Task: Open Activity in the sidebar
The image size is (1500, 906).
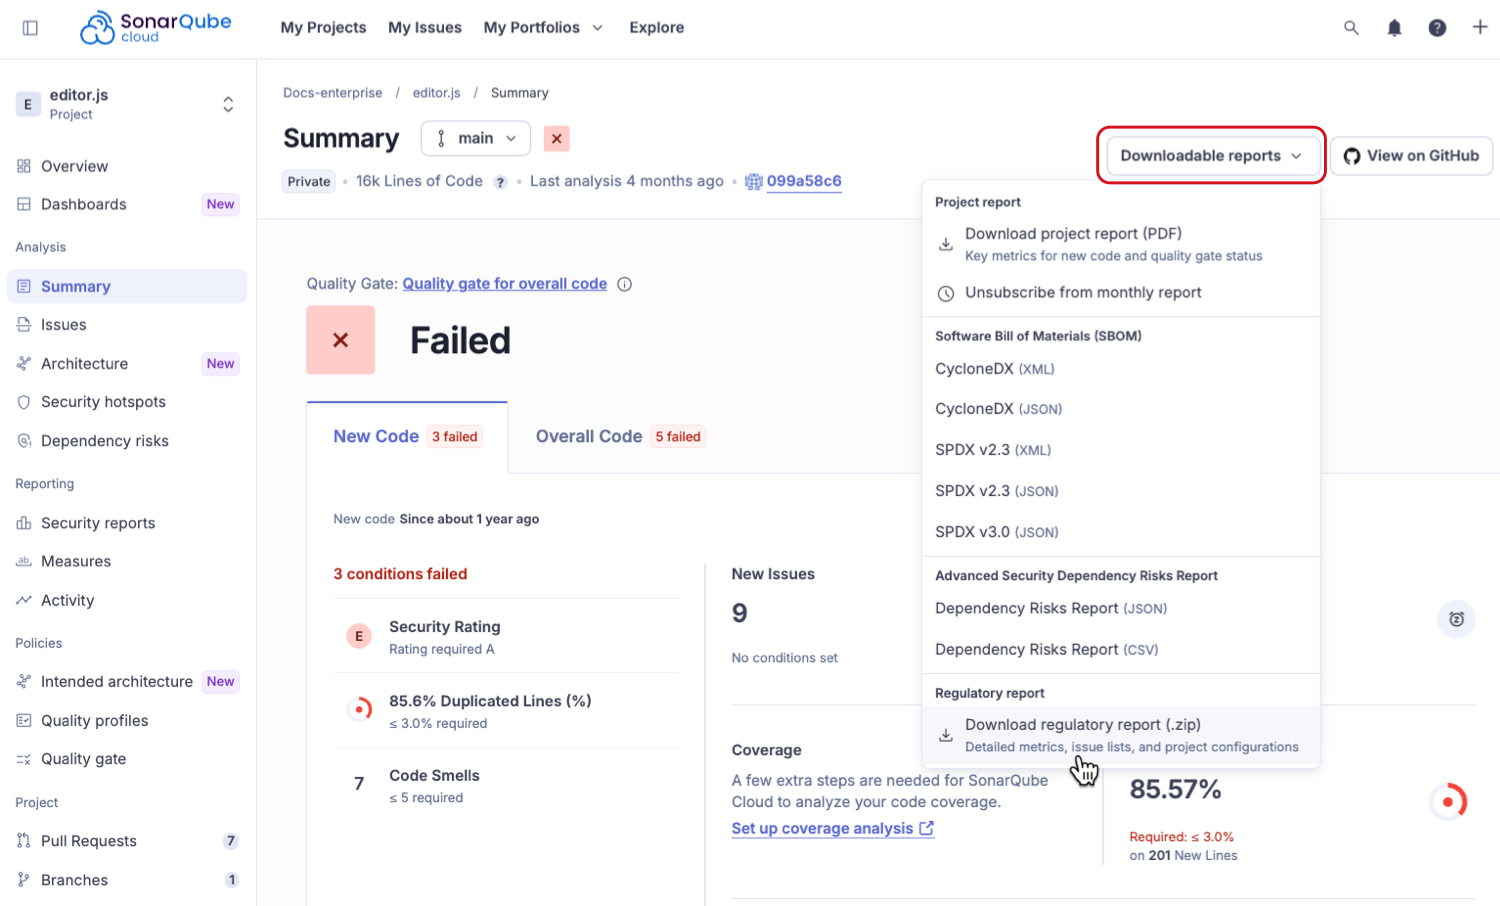Action: [127, 600]
